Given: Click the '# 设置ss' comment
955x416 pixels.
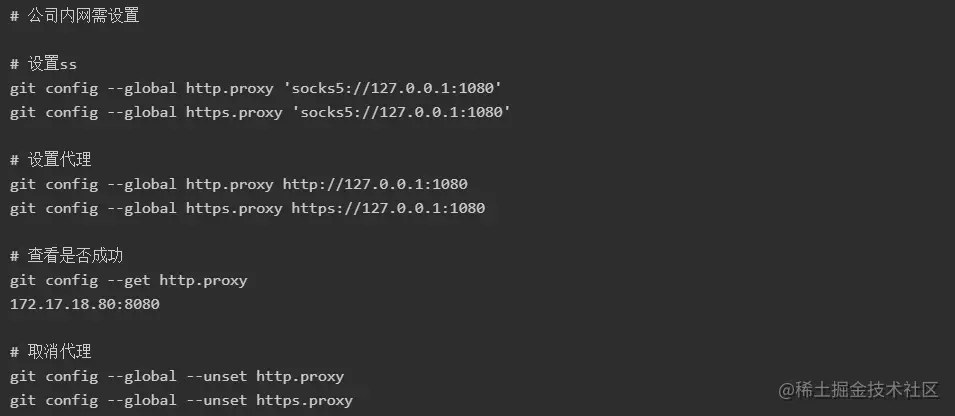Looking at the screenshot, I should pos(44,64).
